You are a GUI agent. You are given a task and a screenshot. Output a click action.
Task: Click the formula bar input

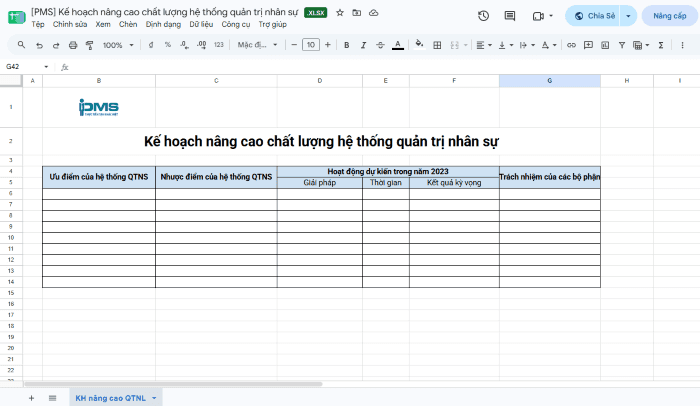tap(384, 67)
